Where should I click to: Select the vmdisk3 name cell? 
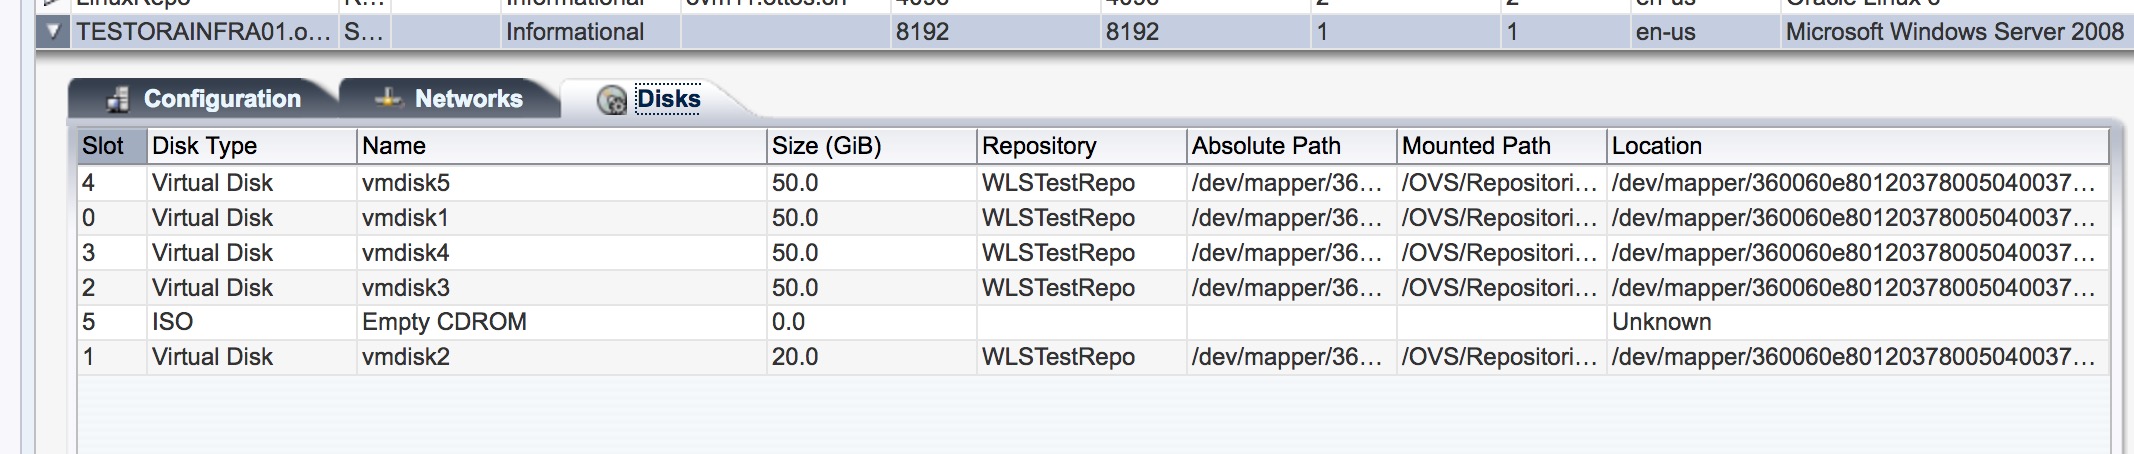click(x=562, y=288)
